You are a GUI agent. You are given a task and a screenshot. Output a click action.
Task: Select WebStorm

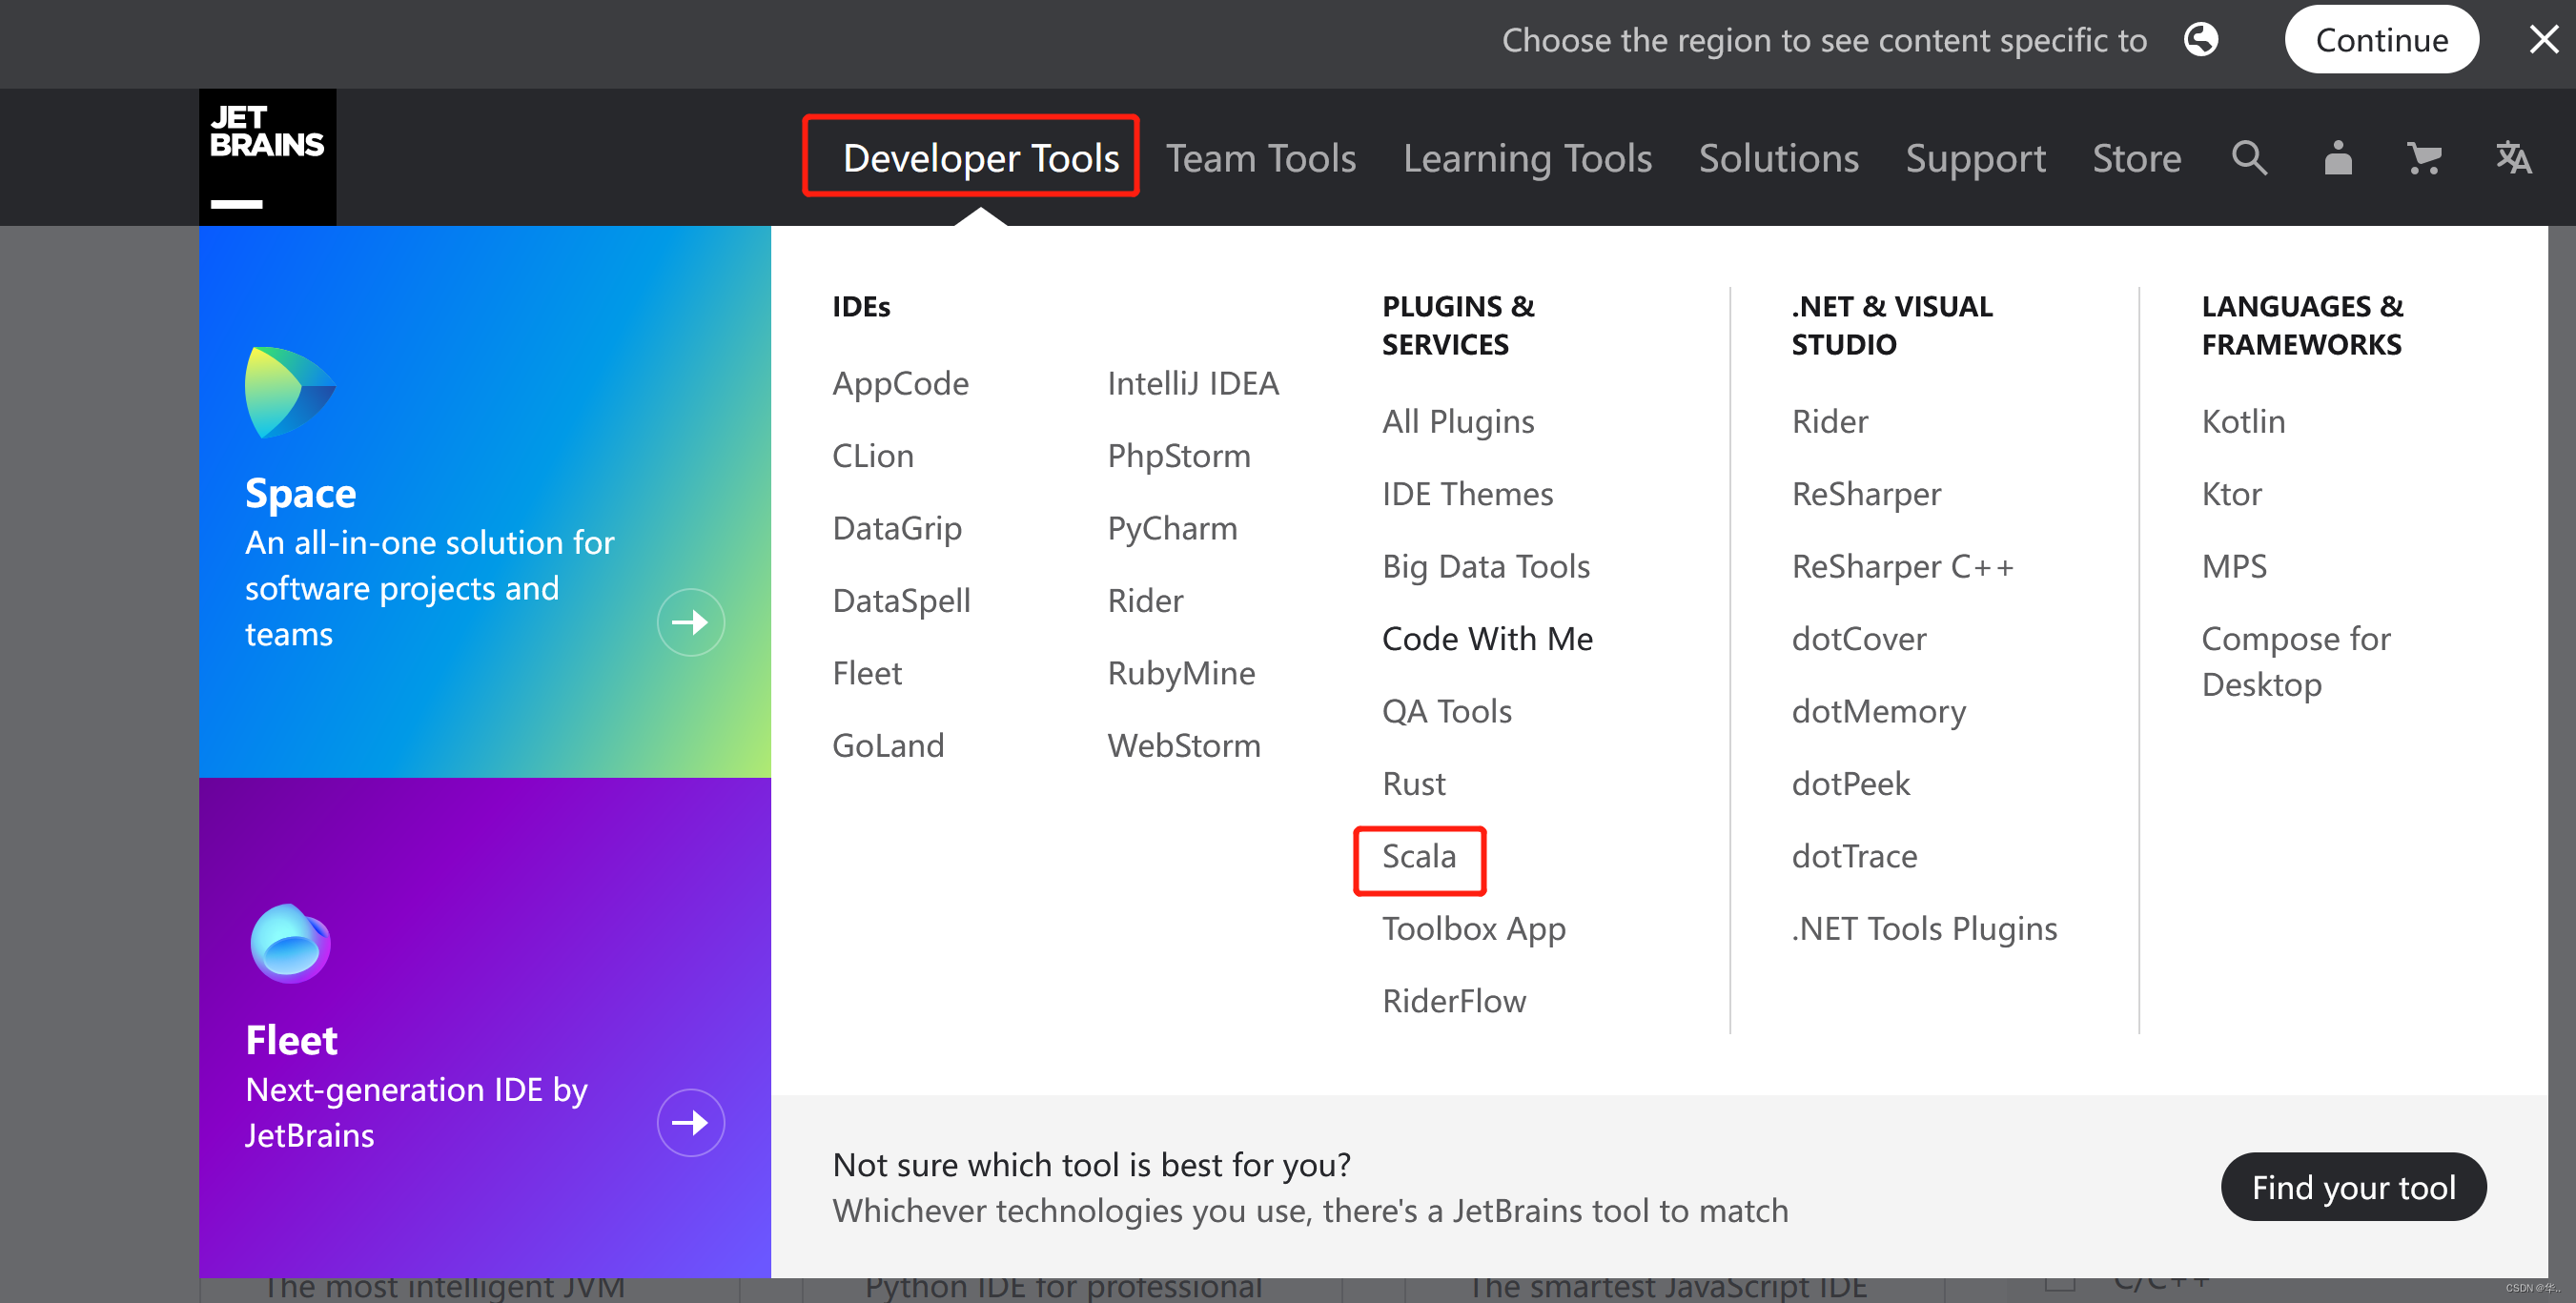click(1184, 745)
